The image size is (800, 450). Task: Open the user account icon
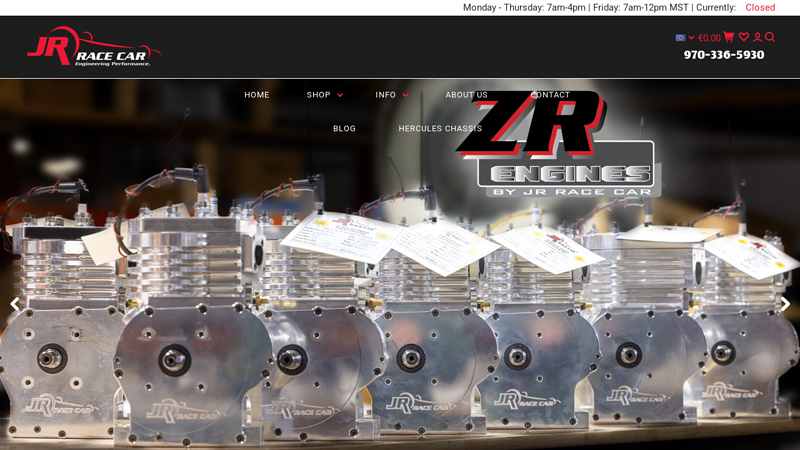tap(758, 37)
